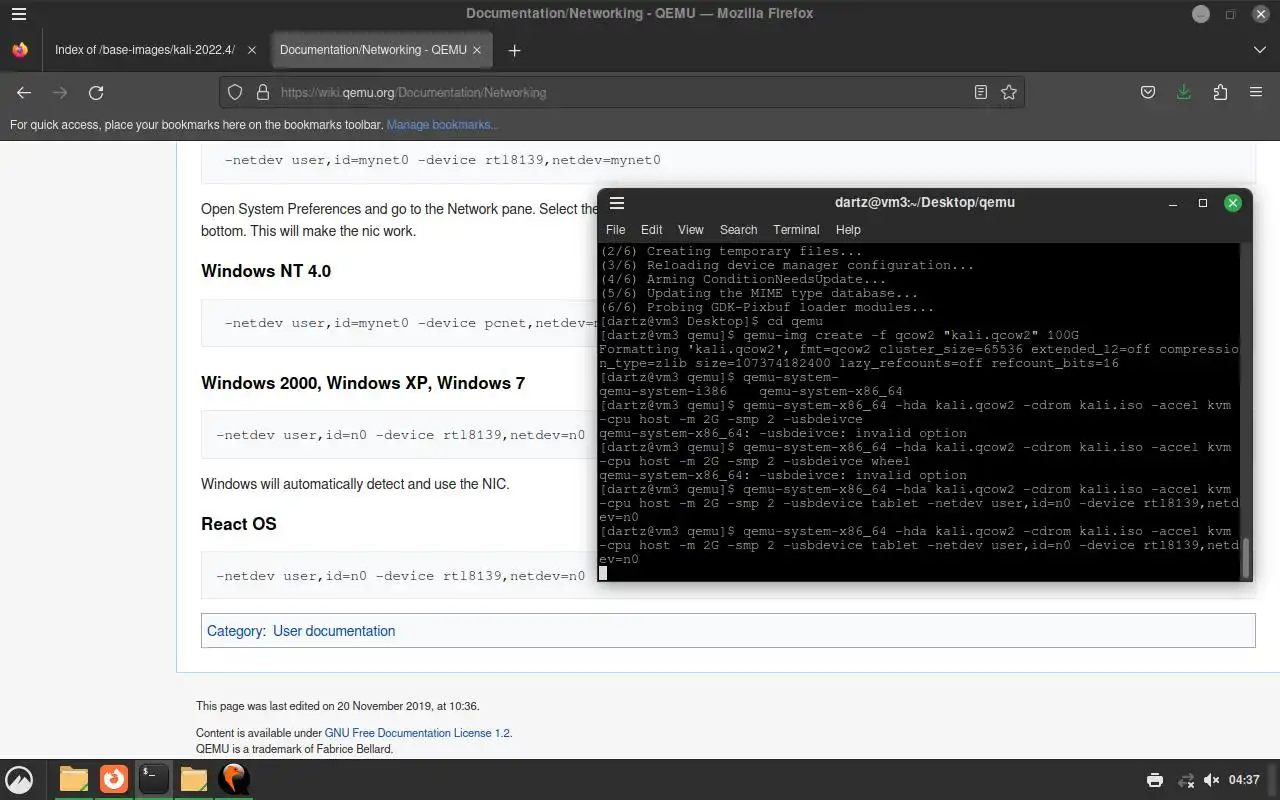The image size is (1280, 800).
Task: Open the Manage bookmarks link
Action: [442, 125]
